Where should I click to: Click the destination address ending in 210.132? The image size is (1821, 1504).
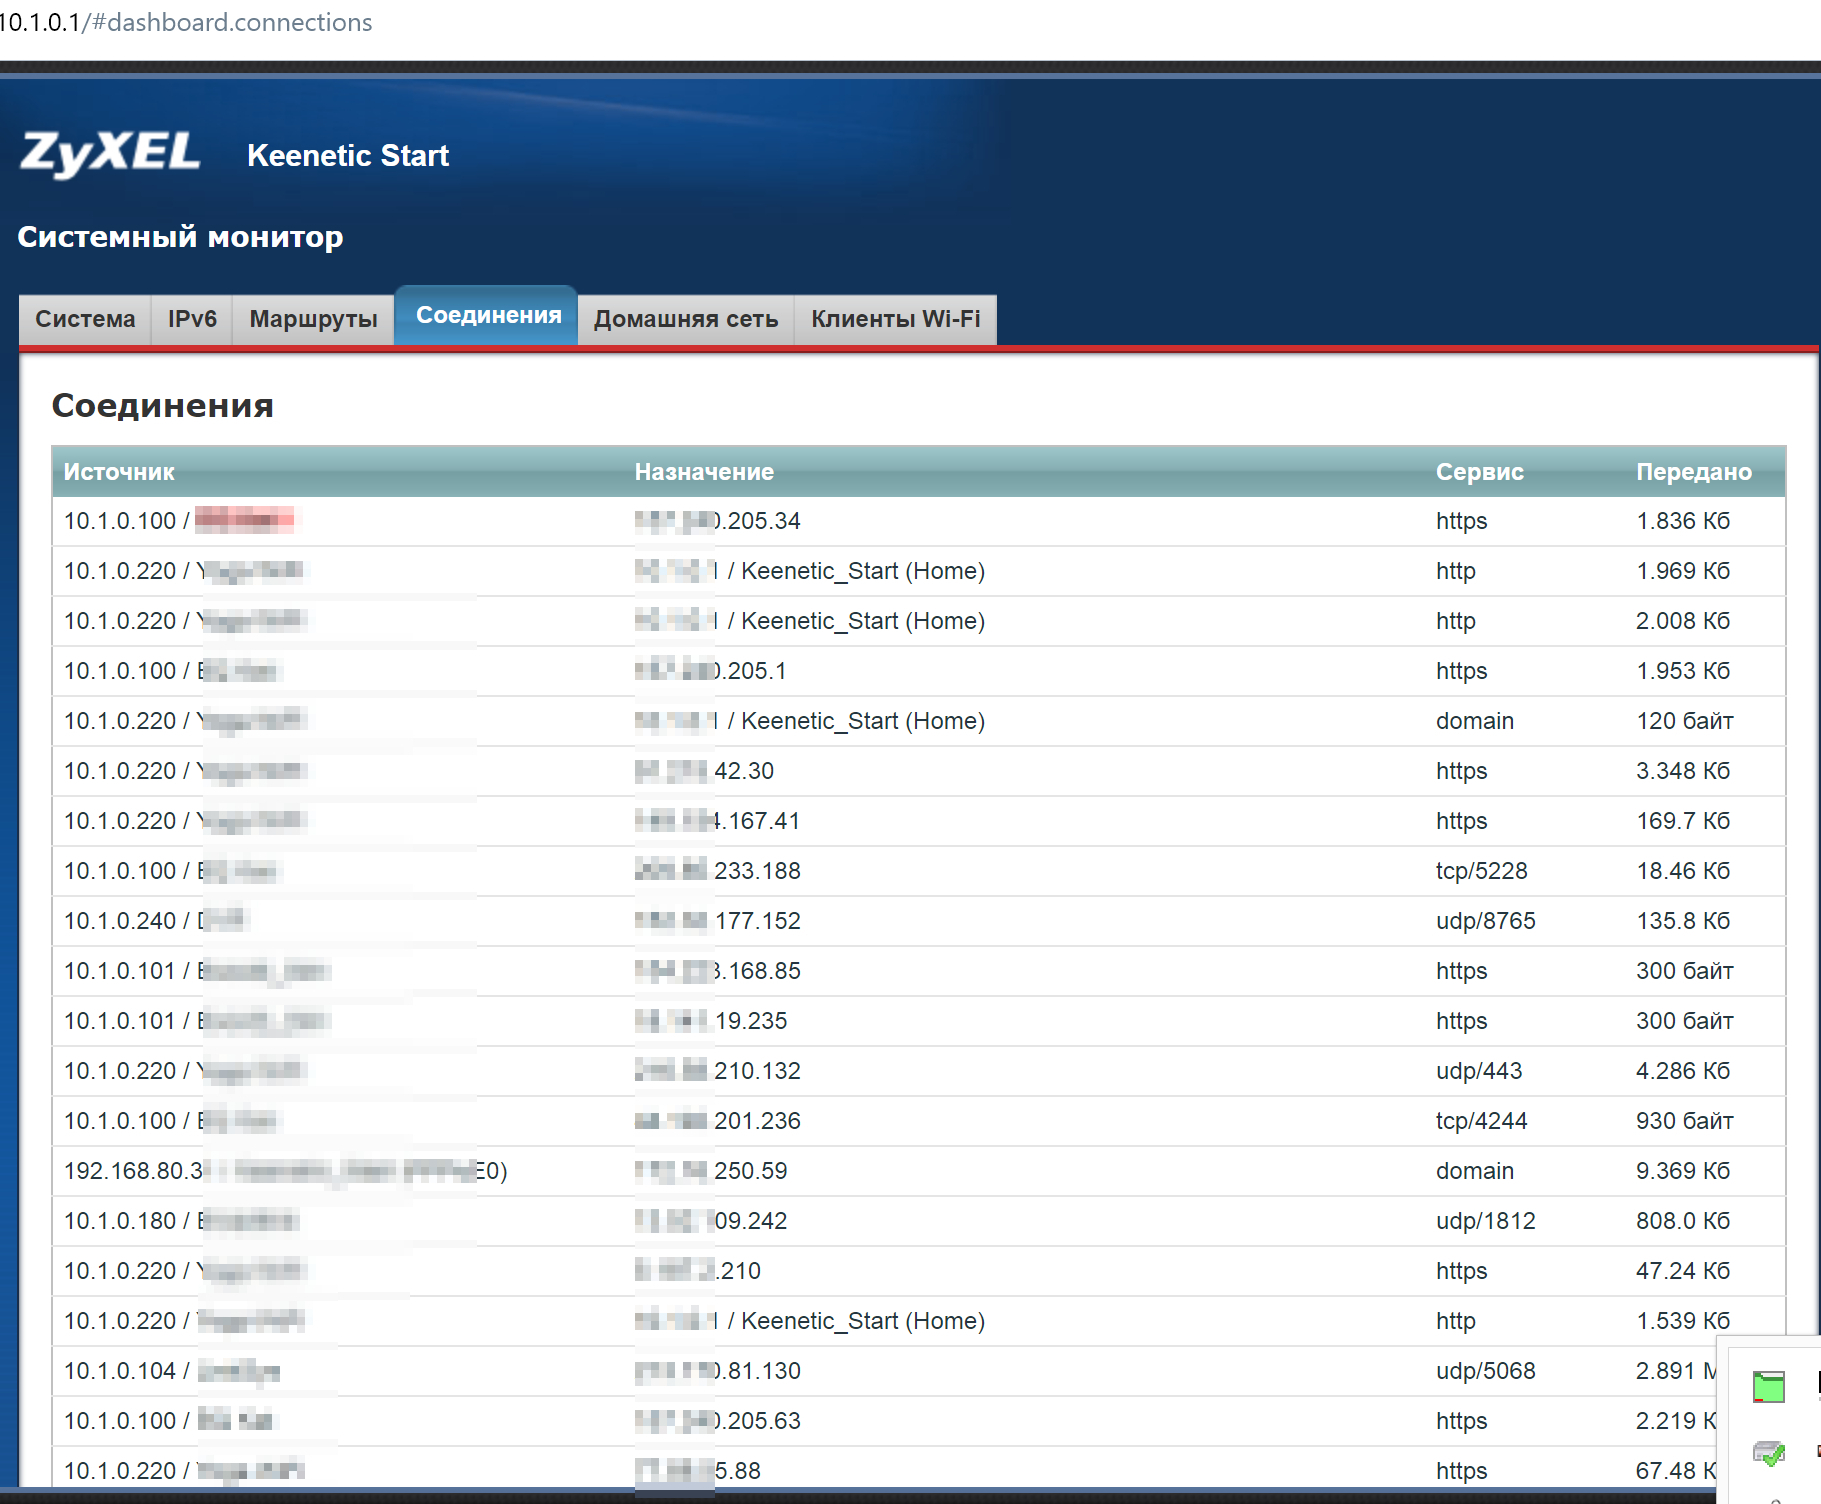(x=718, y=1071)
